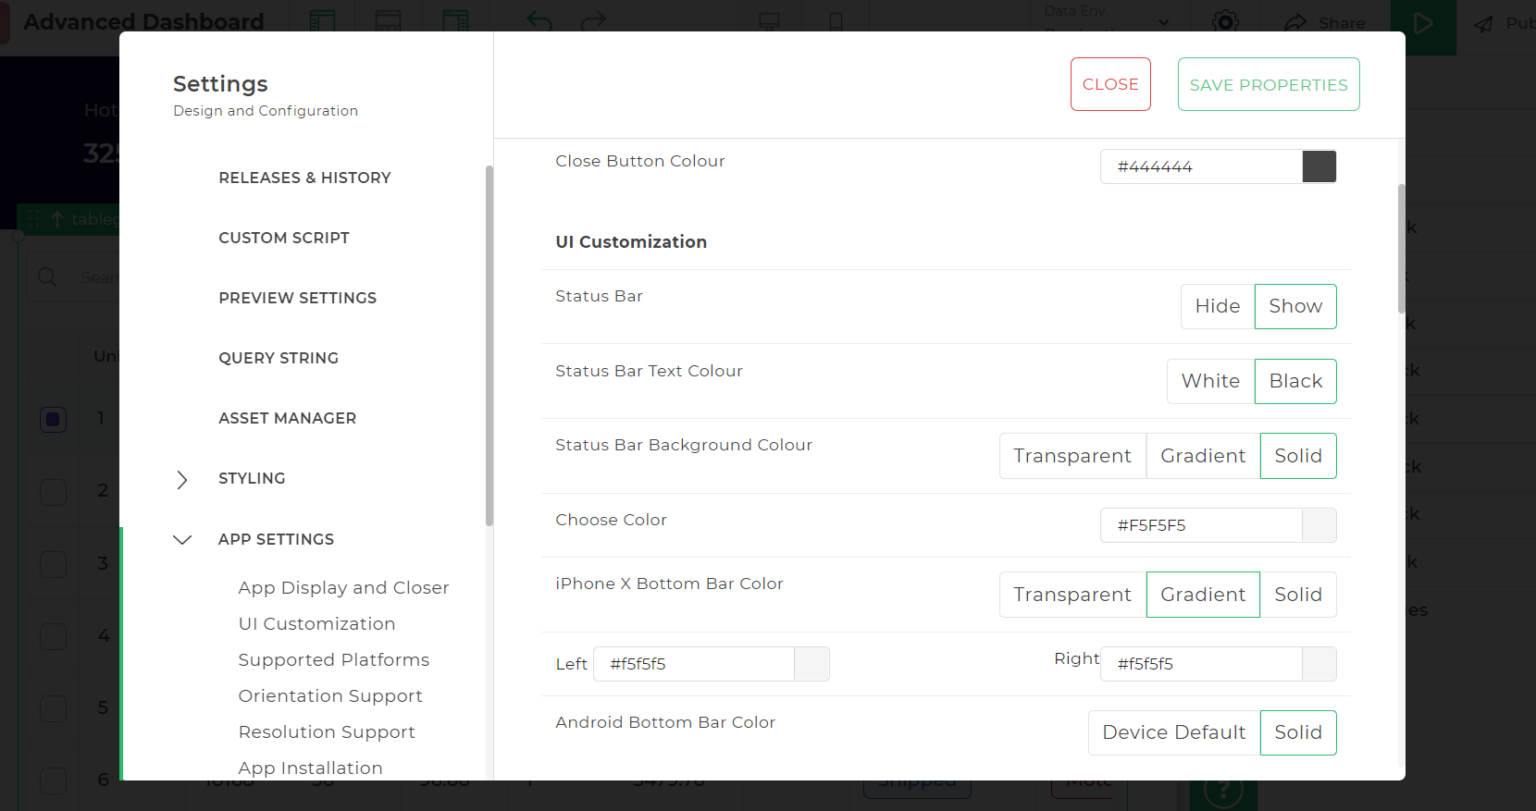Open the Asset Manager section
The width and height of the screenshot is (1536, 811).
click(x=287, y=418)
